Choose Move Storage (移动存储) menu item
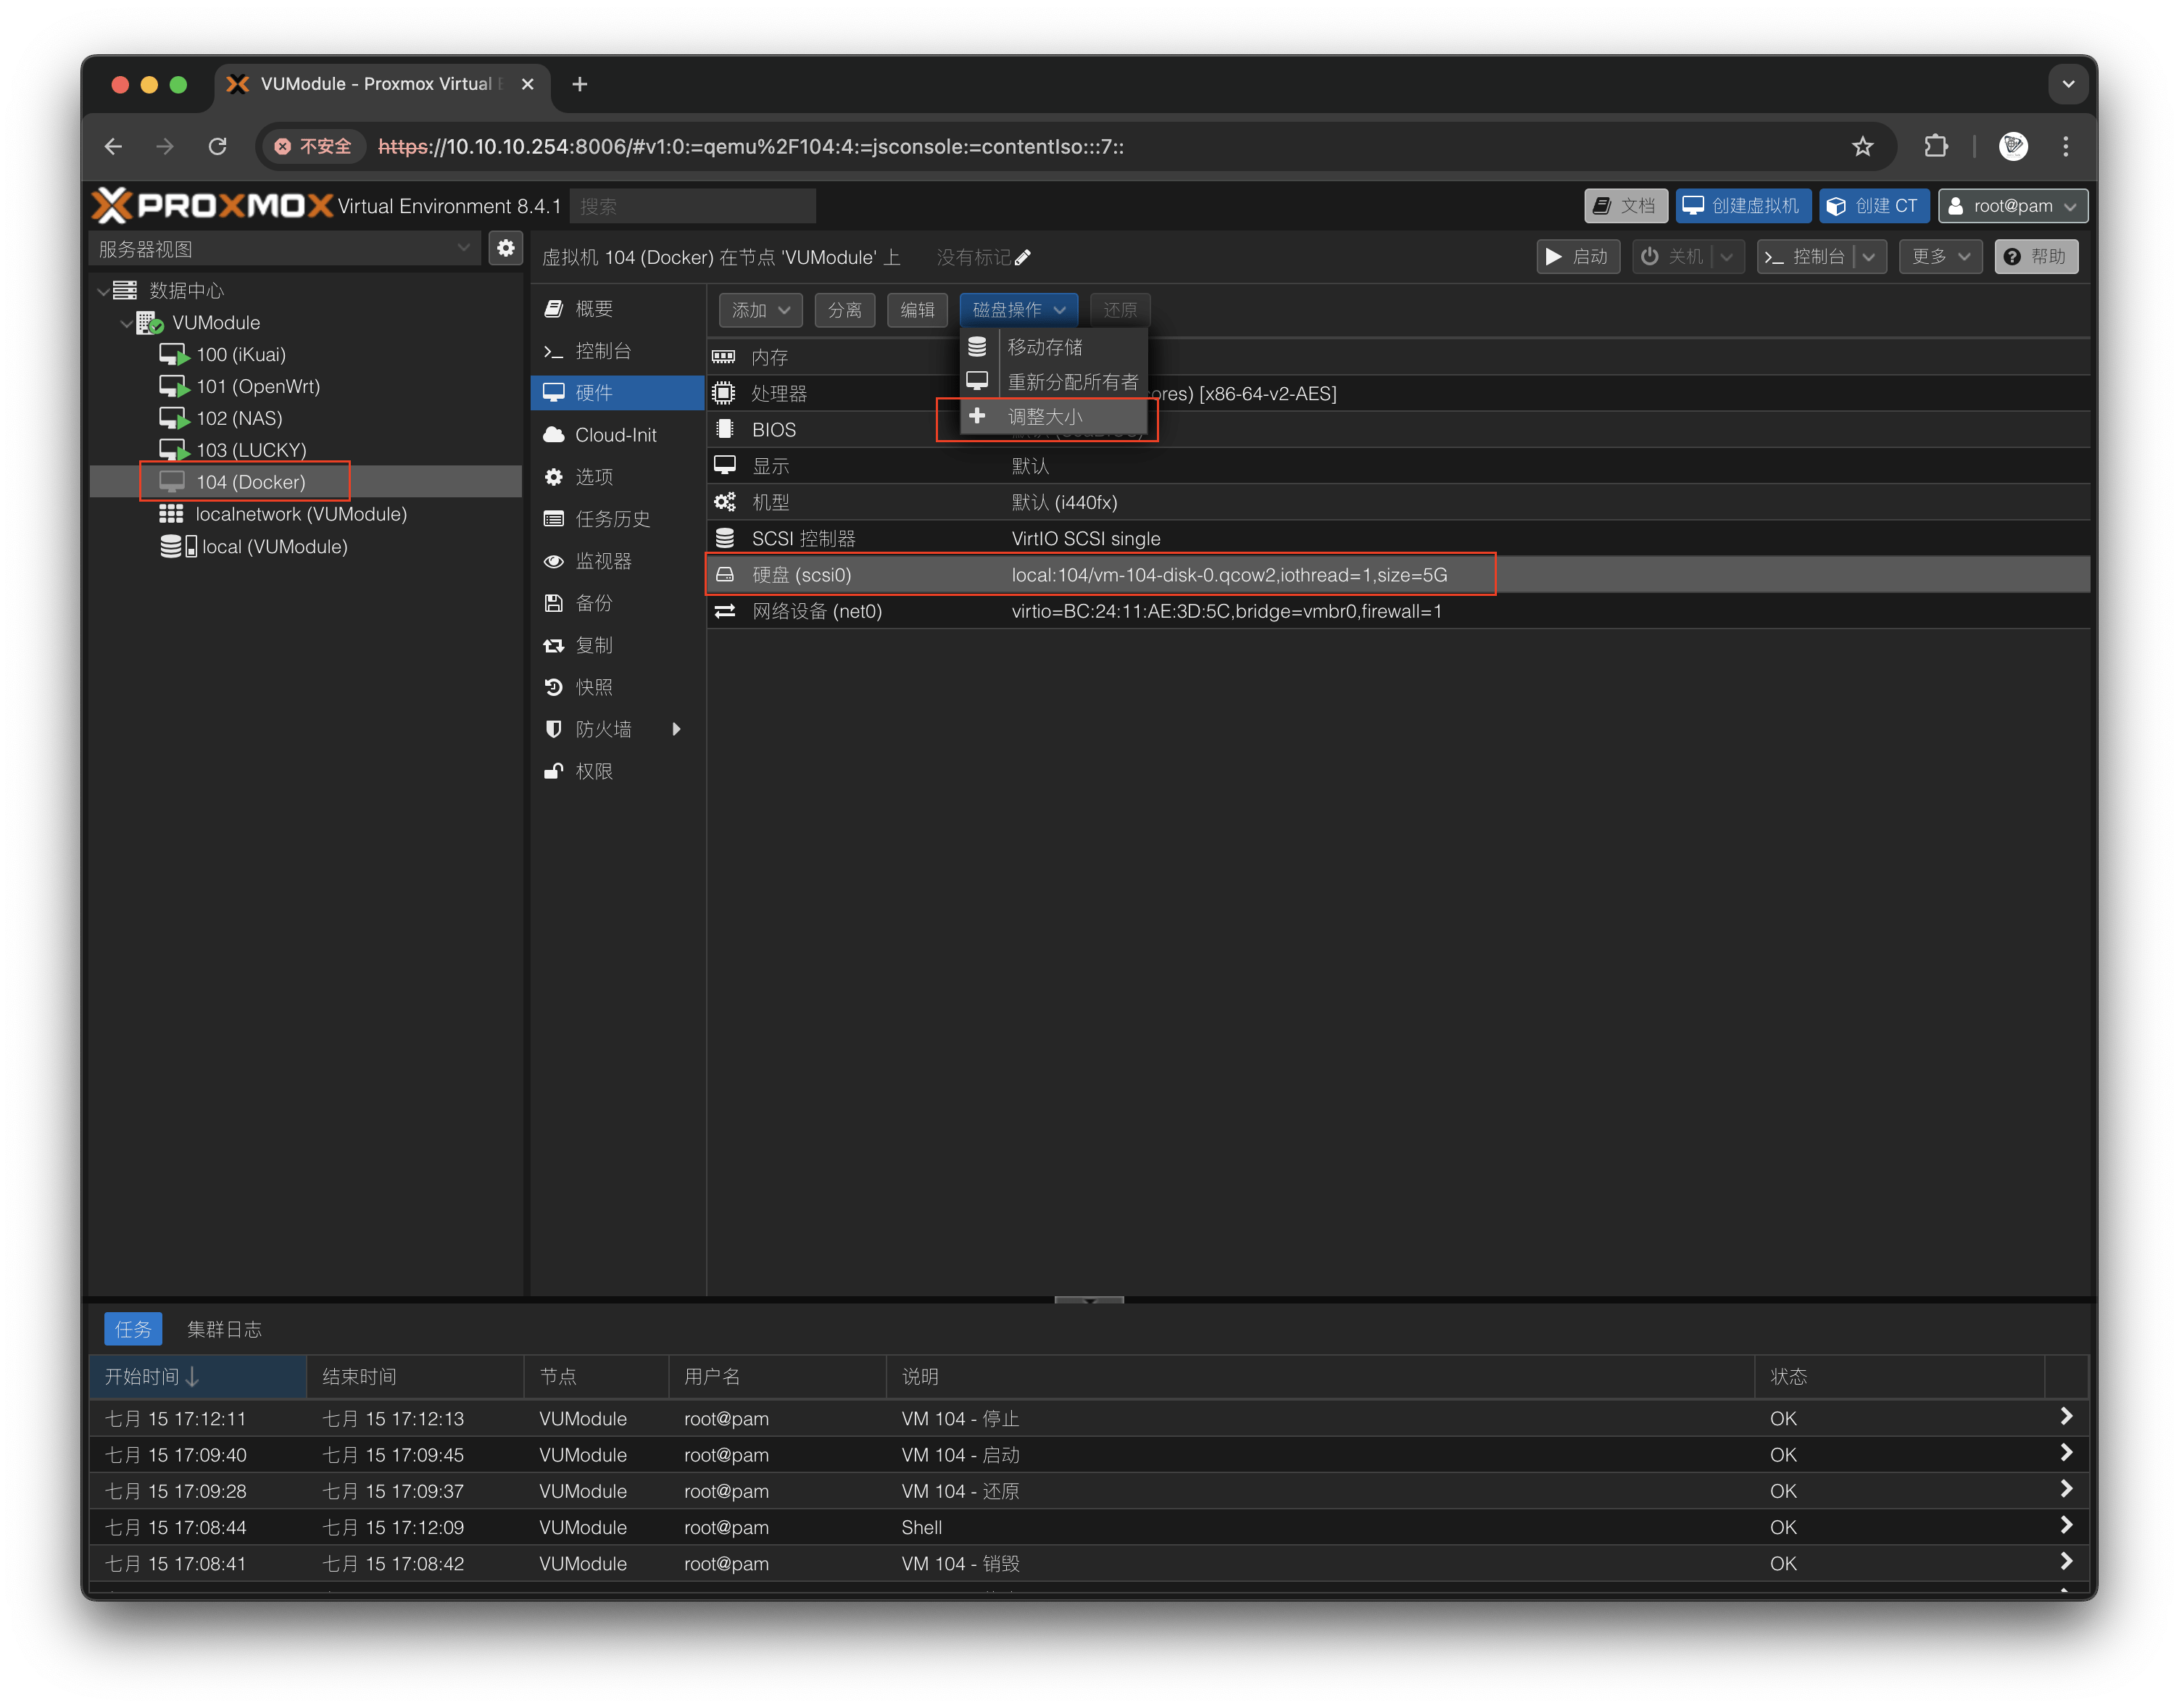This screenshot has height=1708, width=2179. pos(1044,347)
